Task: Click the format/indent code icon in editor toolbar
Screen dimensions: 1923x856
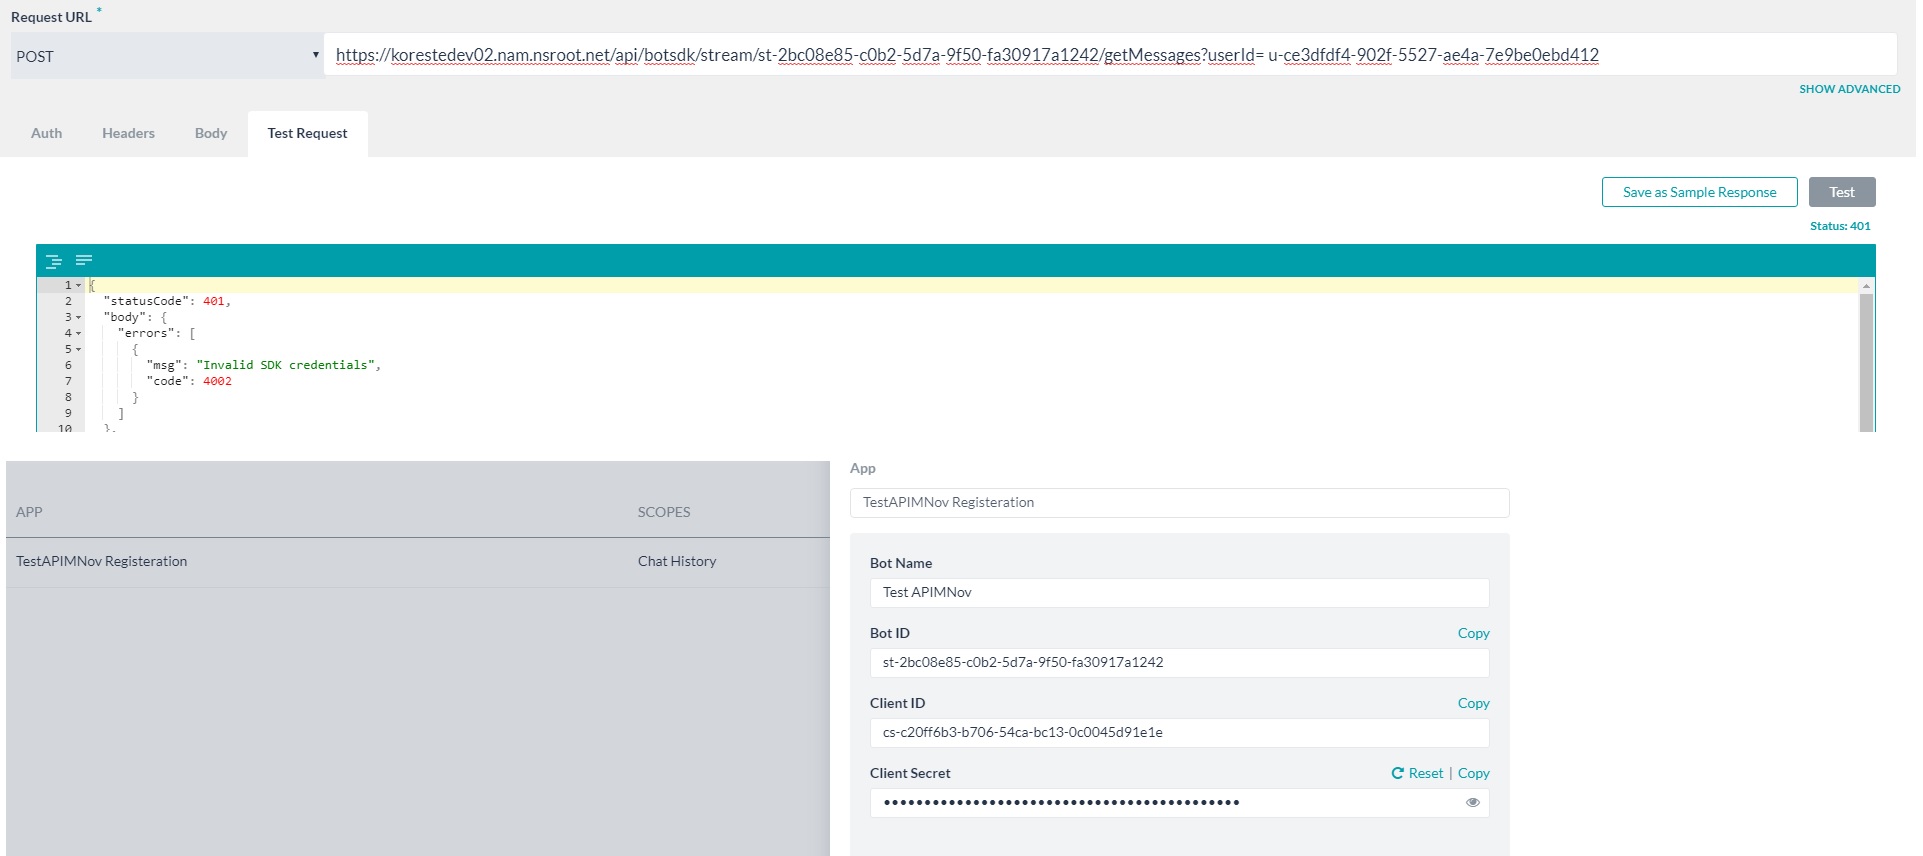Action: (x=54, y=261)
